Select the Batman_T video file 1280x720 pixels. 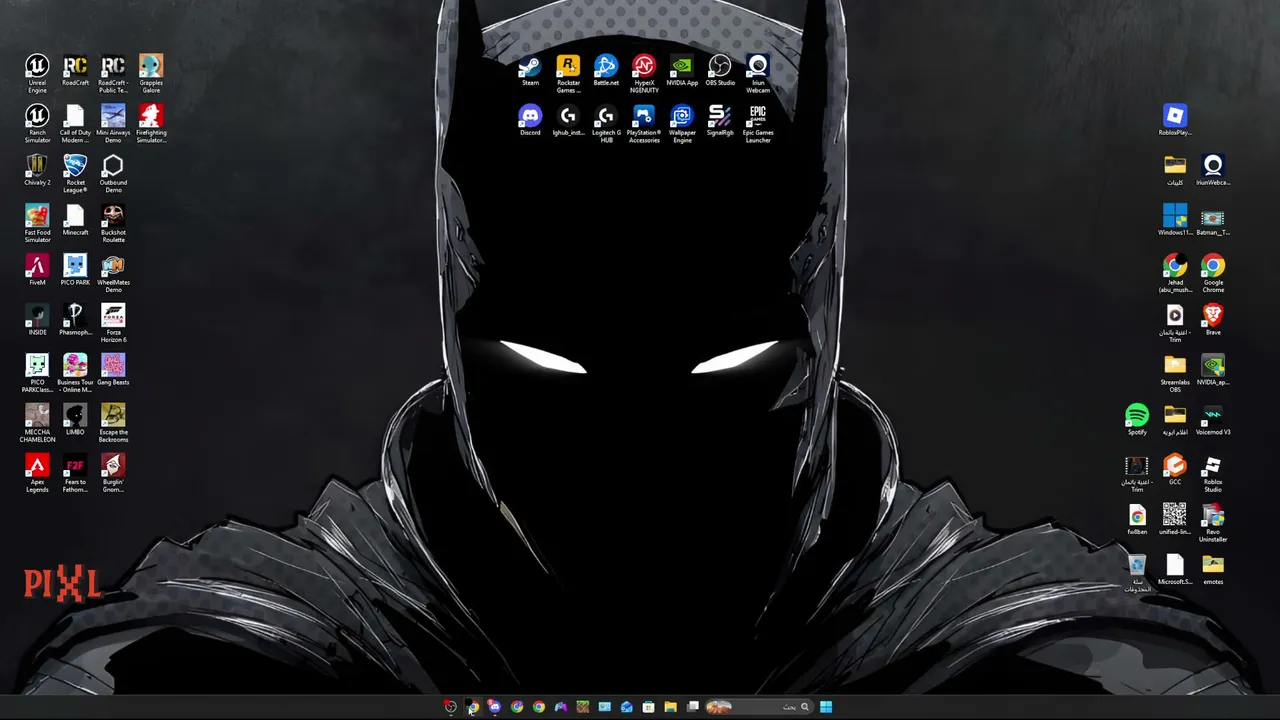click(1213, 221)
